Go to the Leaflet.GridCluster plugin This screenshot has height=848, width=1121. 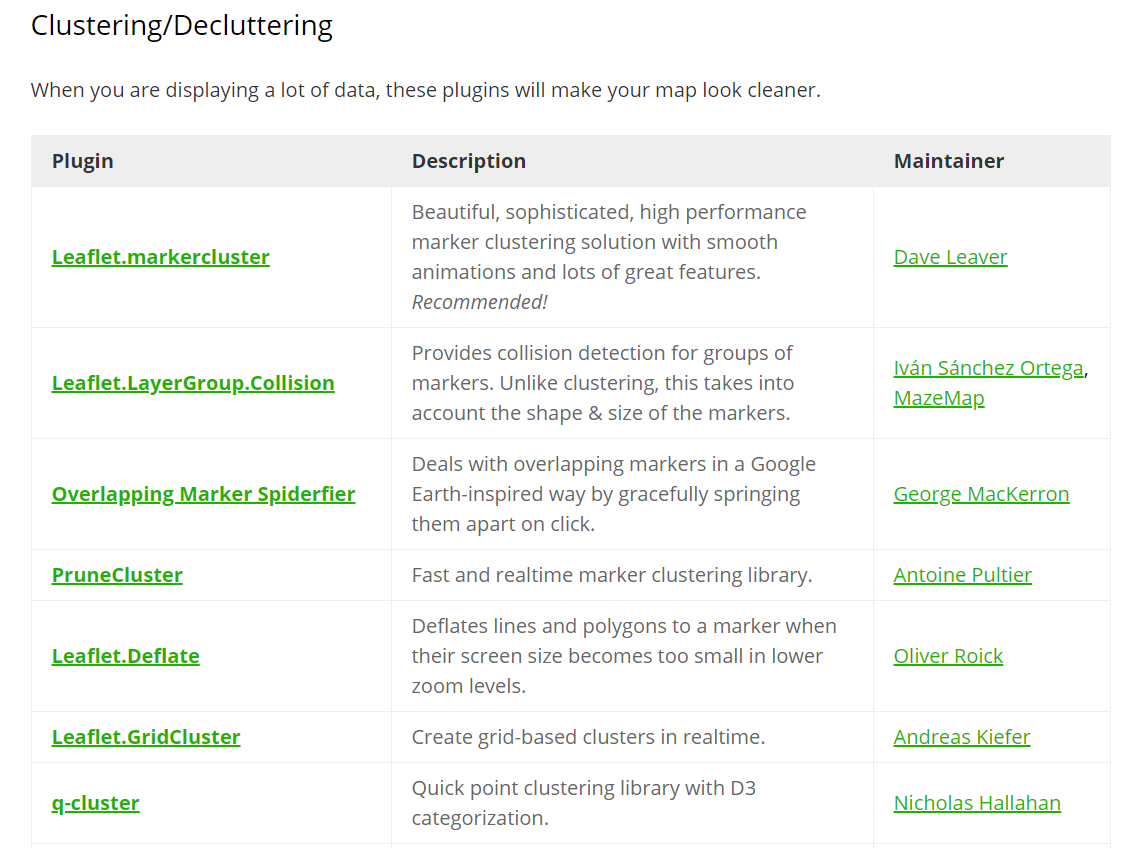tap(146, 736)
